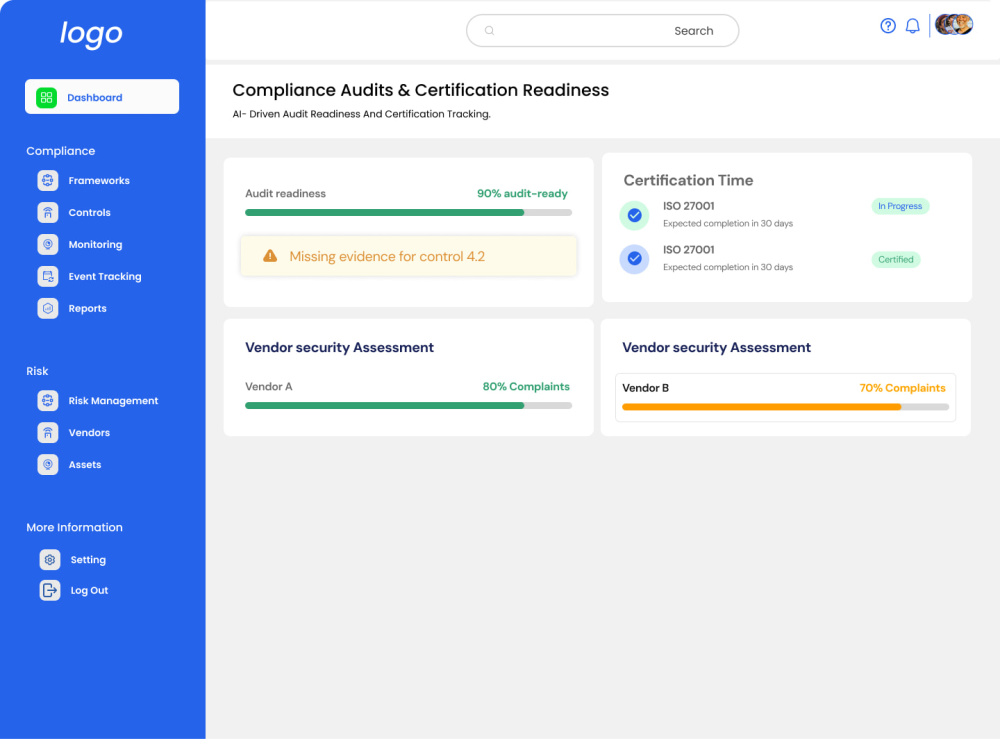Click the Event Tracking sidebar icon
1000x750 pixels.
[x=48, y=276]
